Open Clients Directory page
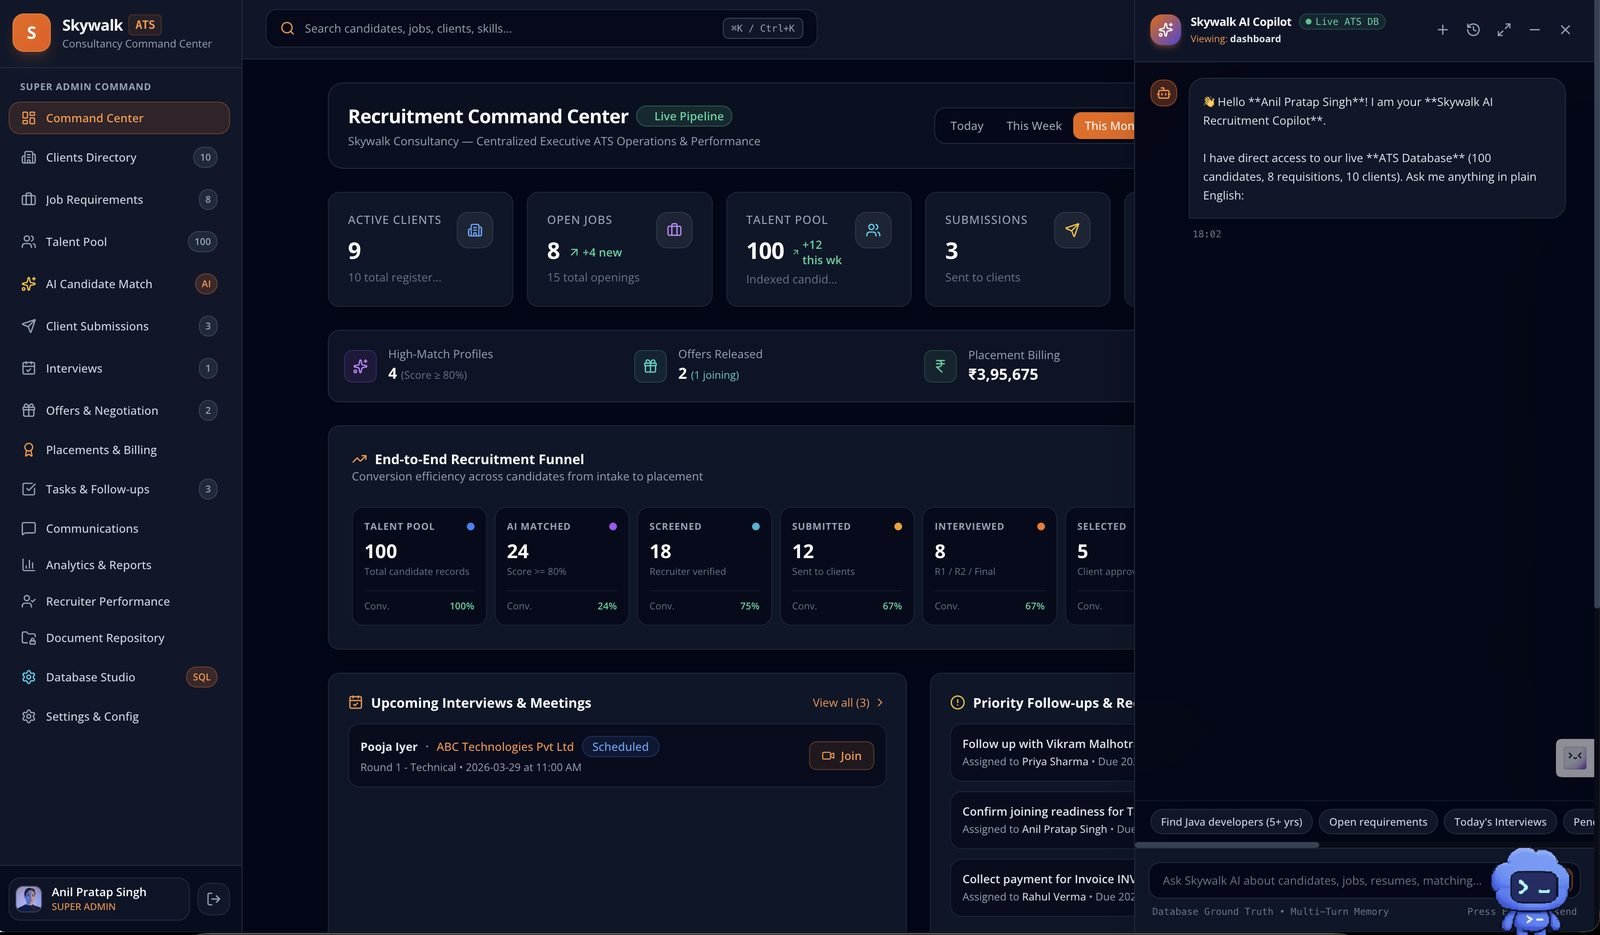Screen dimensions: 1600x935 119,157
